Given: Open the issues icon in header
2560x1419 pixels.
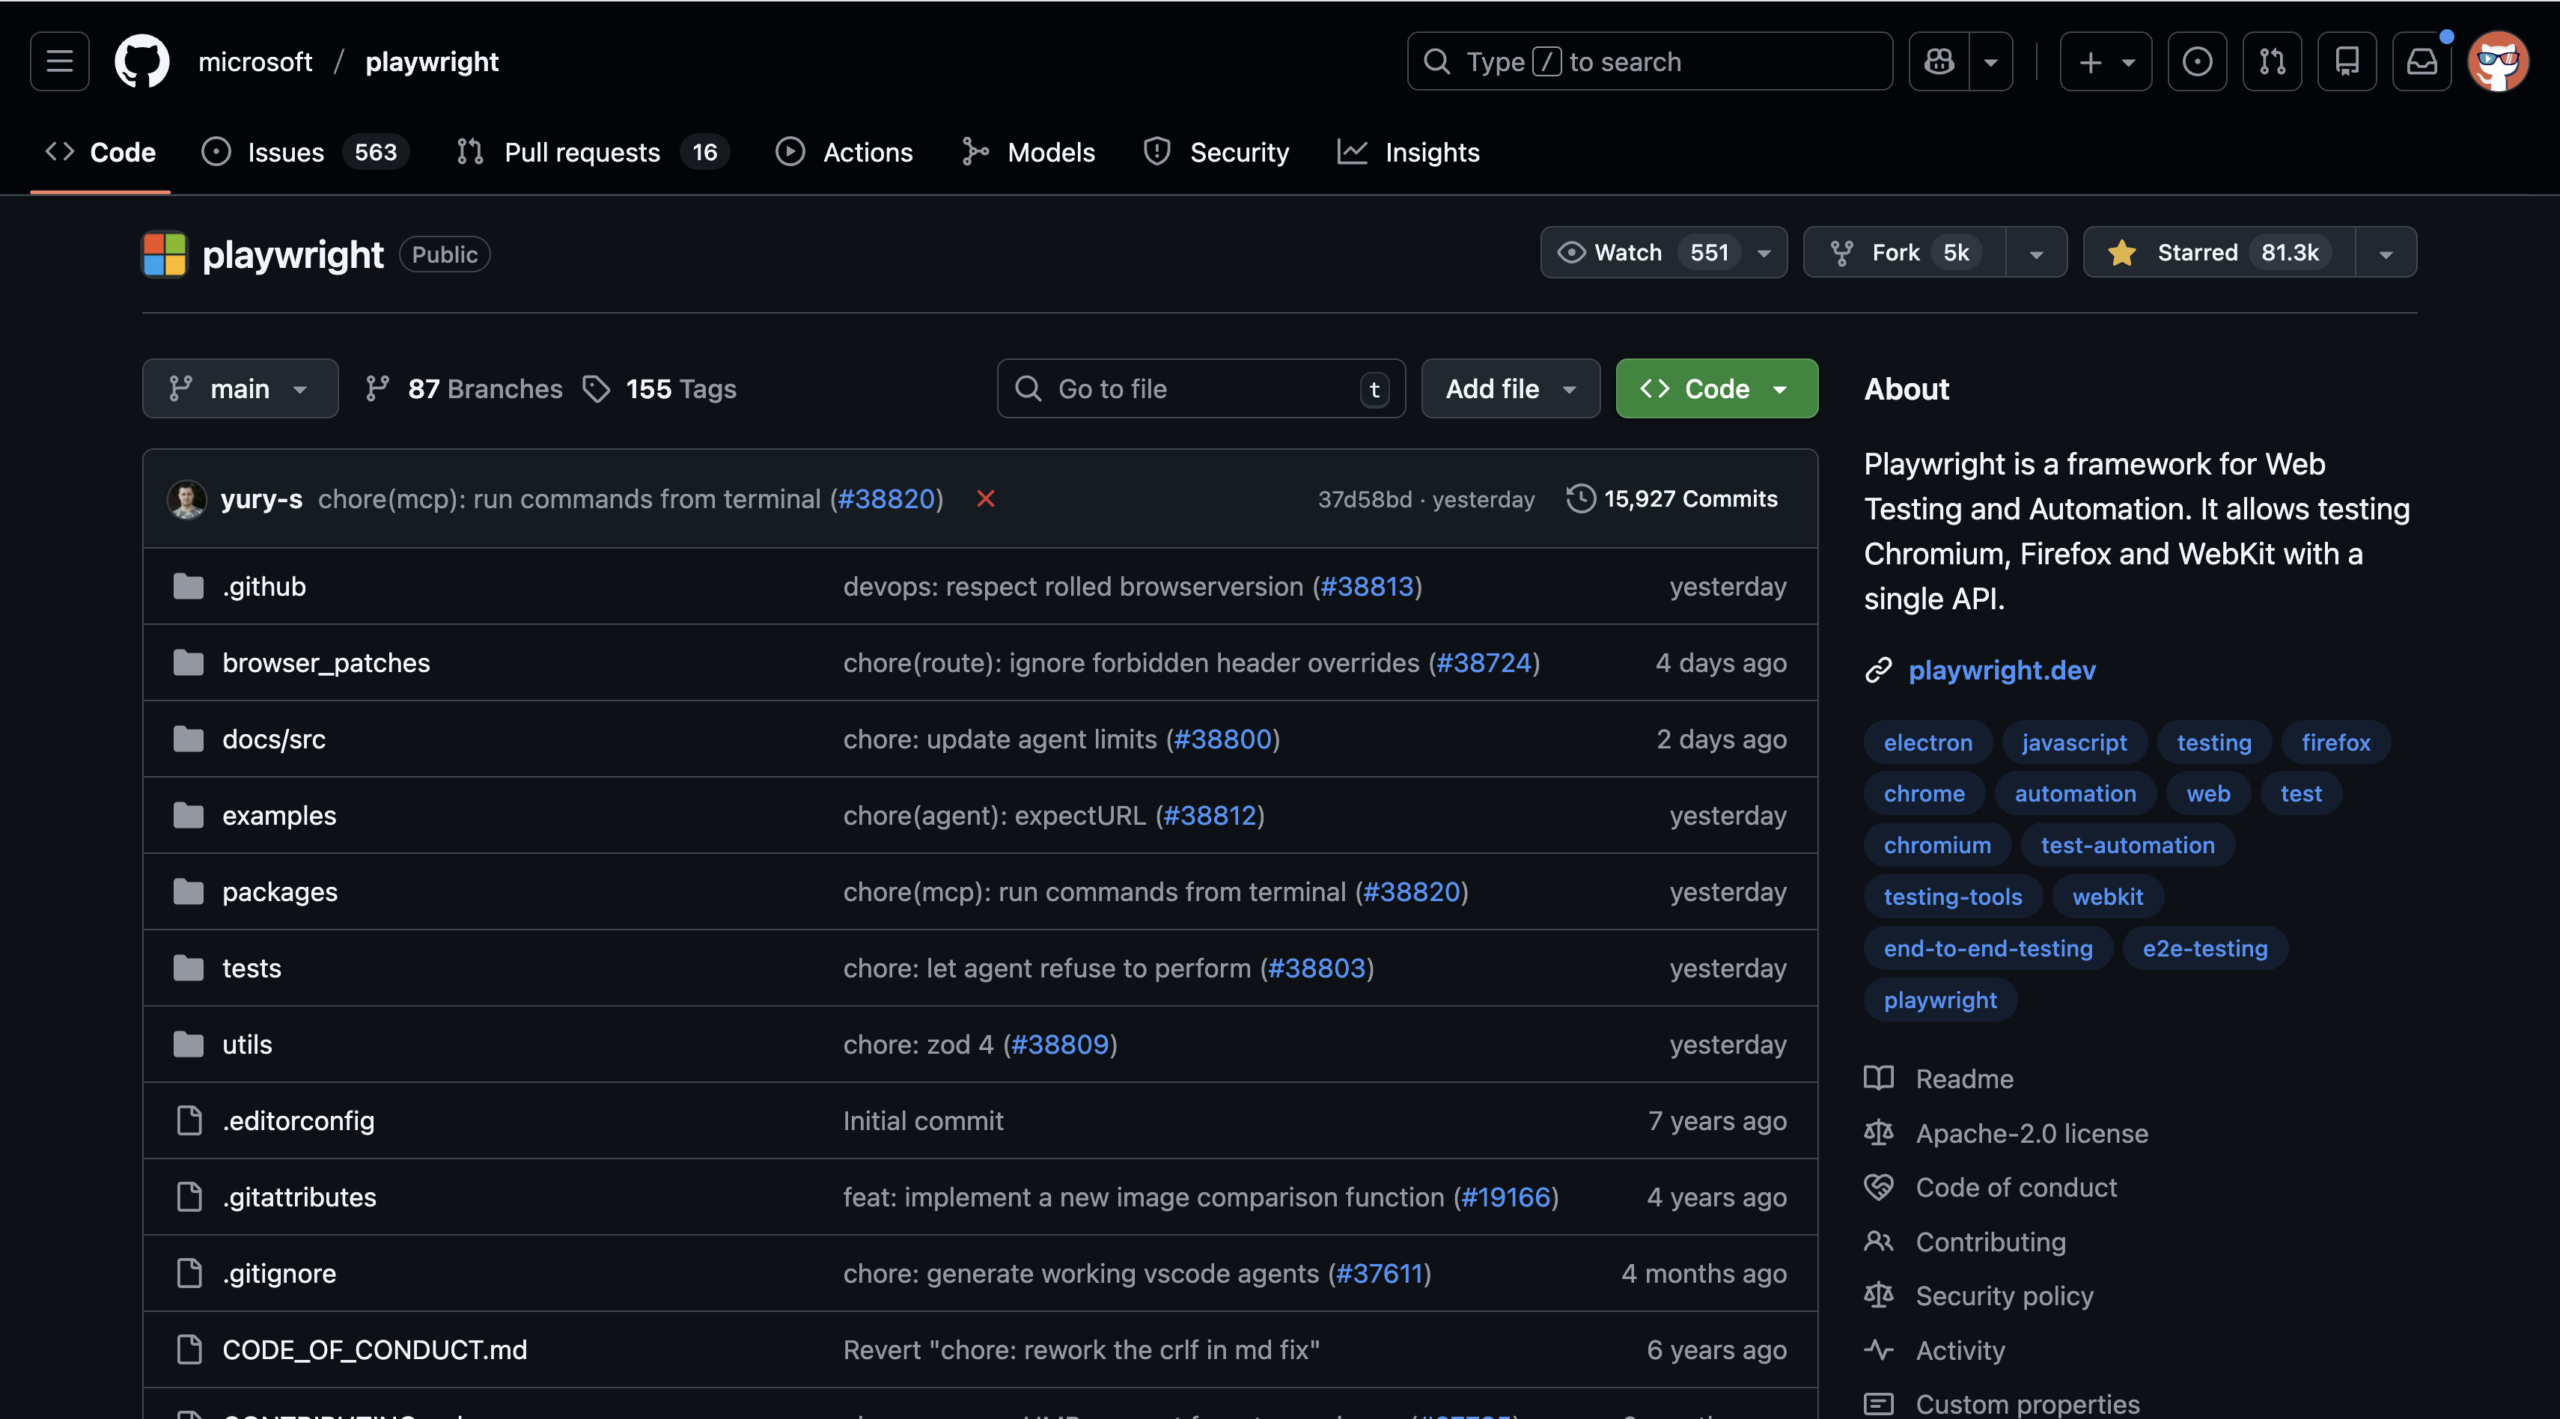Looking at the screenshot, I should [x=2197, y=62].
